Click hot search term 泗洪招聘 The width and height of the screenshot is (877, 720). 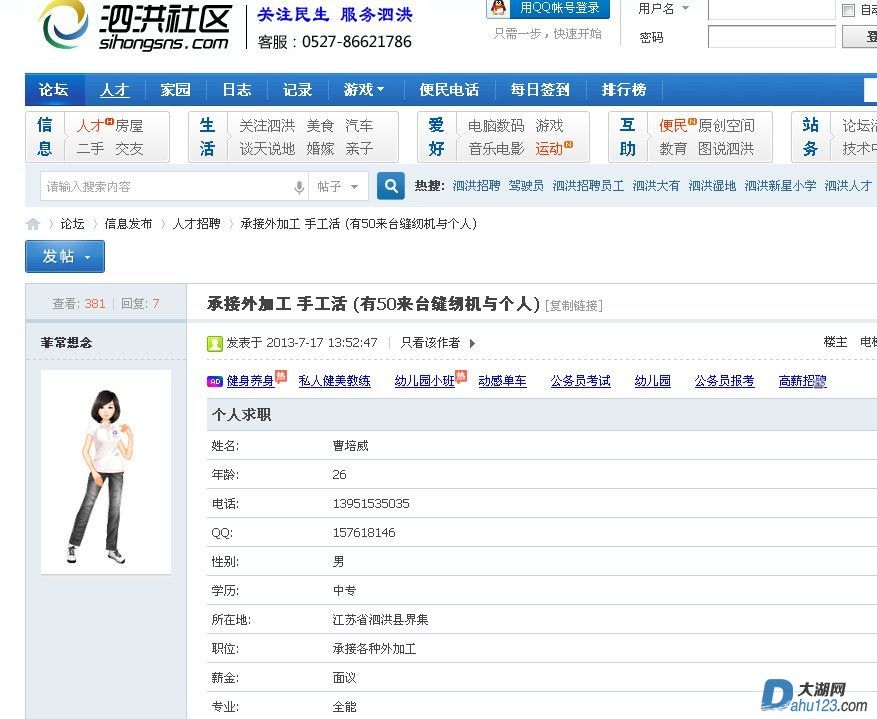click(476, 186)
